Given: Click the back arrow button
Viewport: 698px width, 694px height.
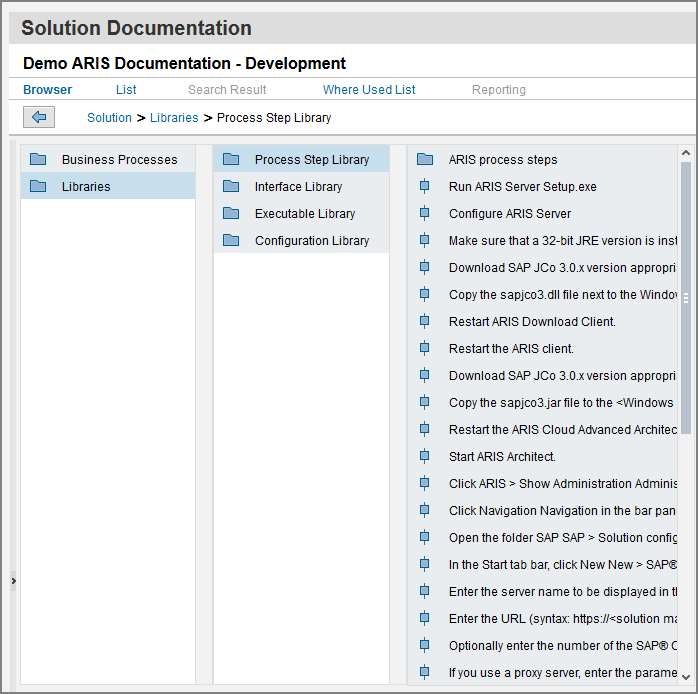Looking at the screenshot, I should point(39,117).
